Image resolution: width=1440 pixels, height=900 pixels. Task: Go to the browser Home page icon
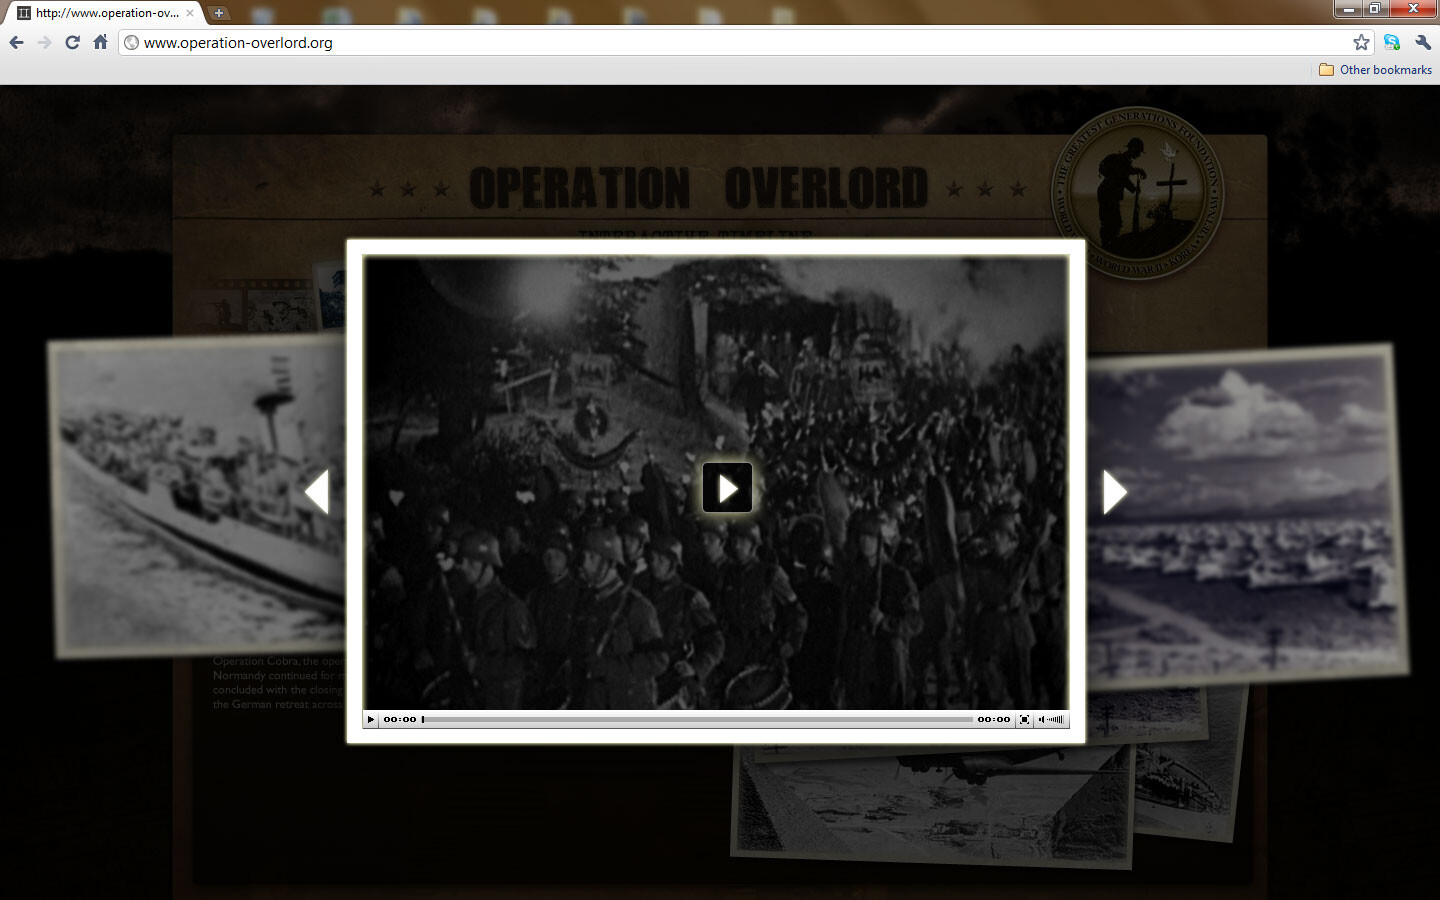click(100, 42)
